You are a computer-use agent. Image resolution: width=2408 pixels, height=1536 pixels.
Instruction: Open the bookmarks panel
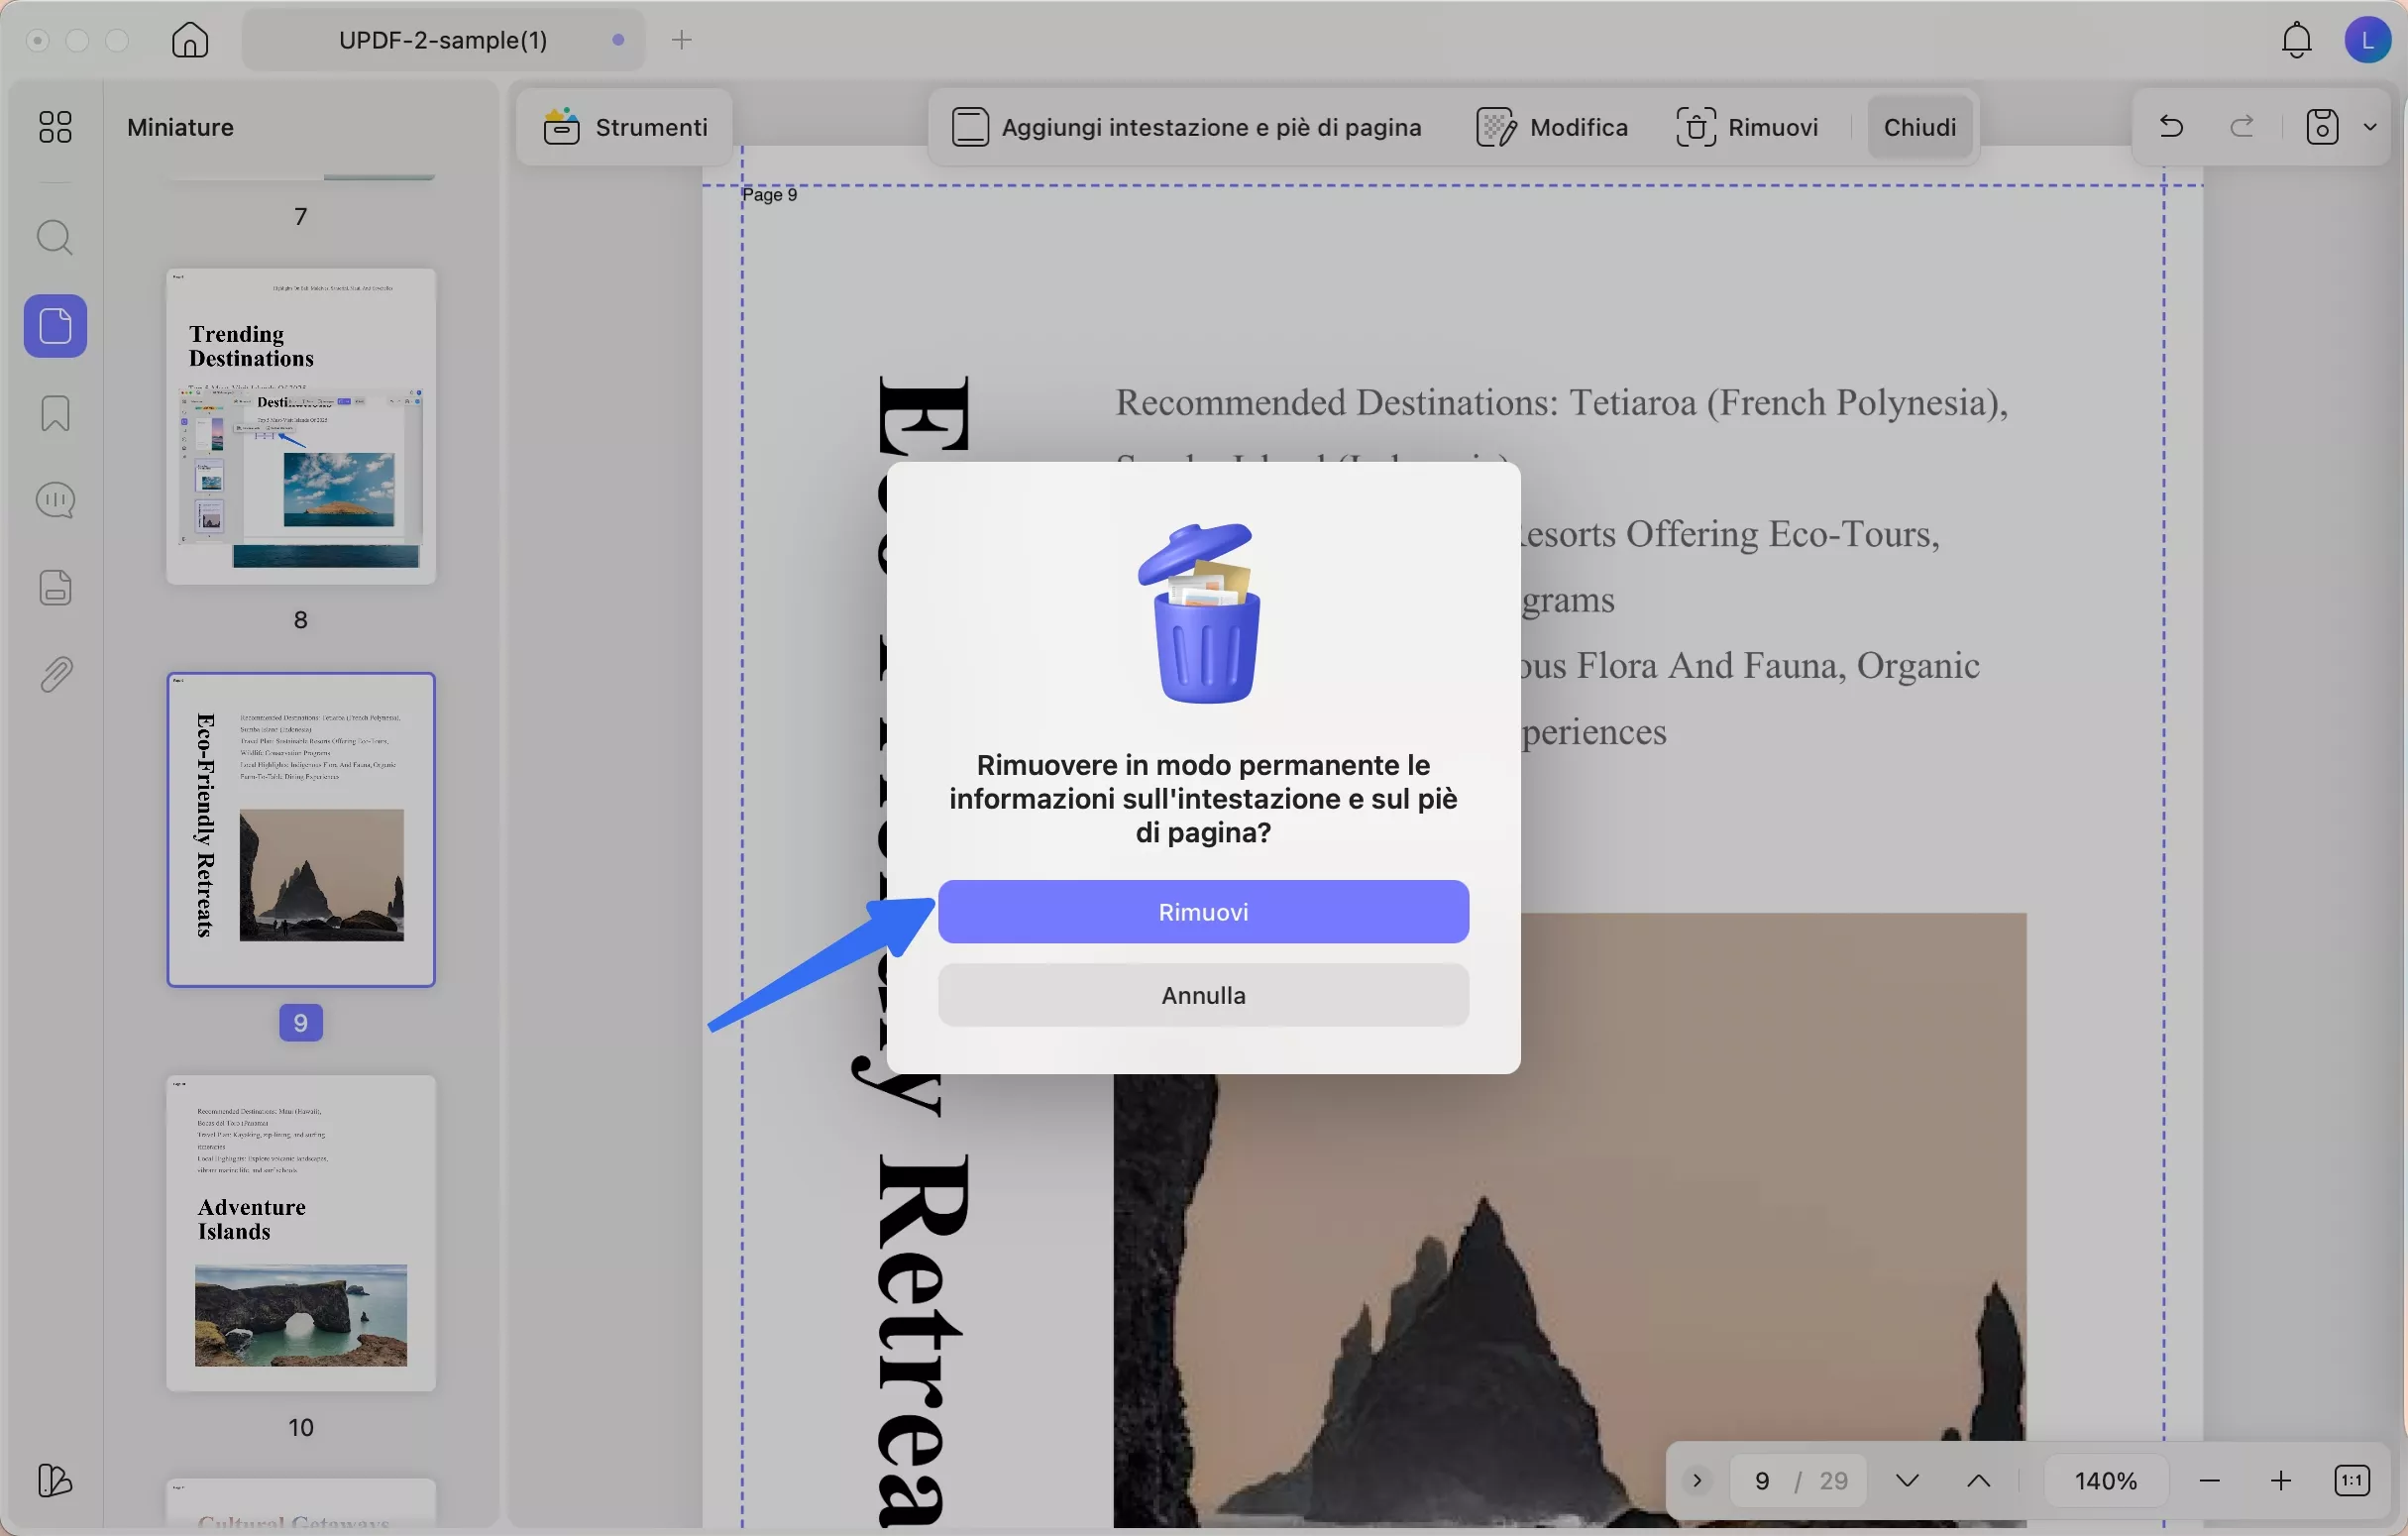(55, 414)
